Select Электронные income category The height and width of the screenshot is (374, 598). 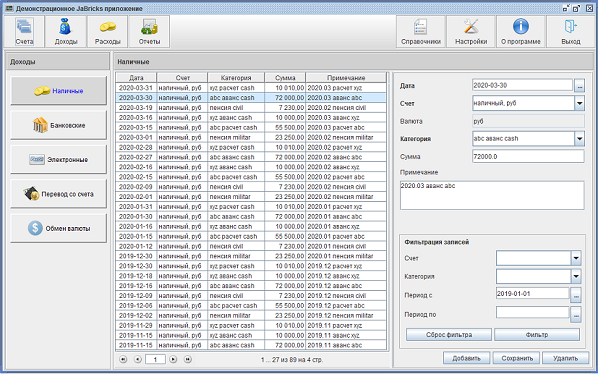59,159
